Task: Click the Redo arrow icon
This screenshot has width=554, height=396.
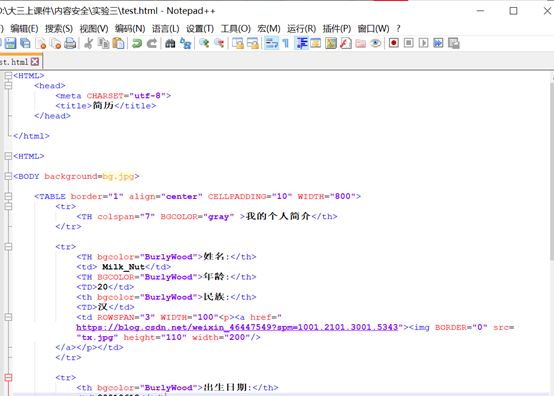Action: 152,43
